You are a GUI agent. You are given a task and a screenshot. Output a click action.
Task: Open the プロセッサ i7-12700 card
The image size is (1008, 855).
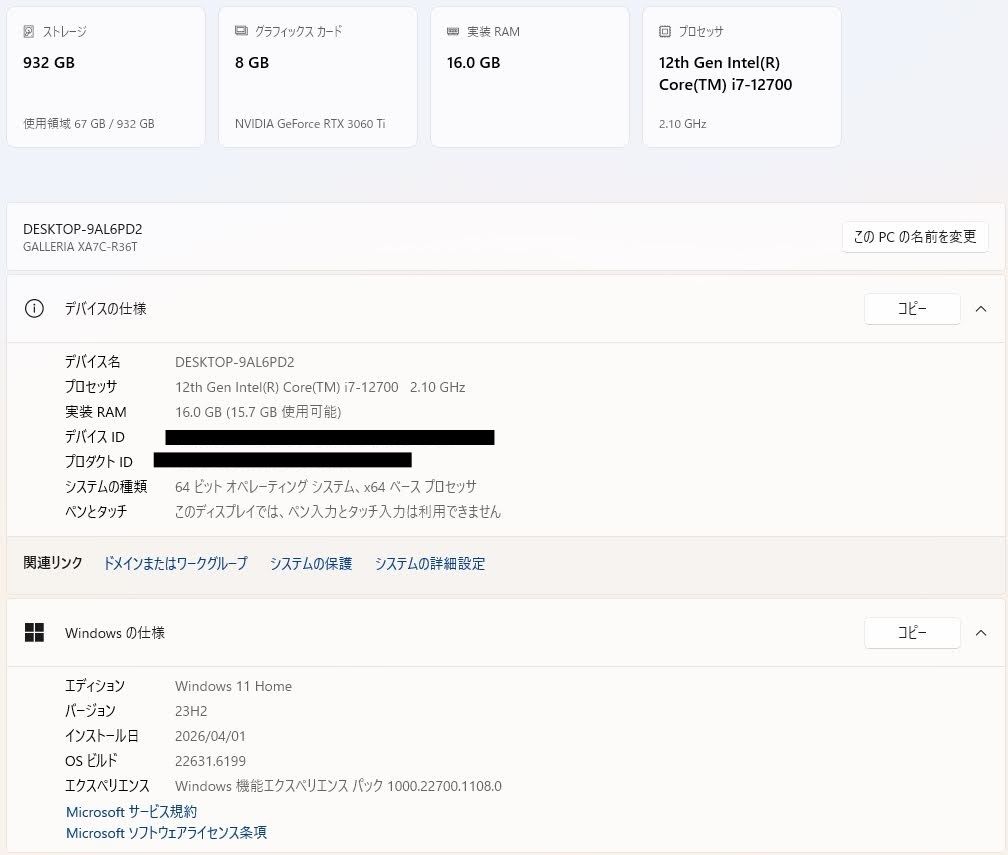click(742, 77)
